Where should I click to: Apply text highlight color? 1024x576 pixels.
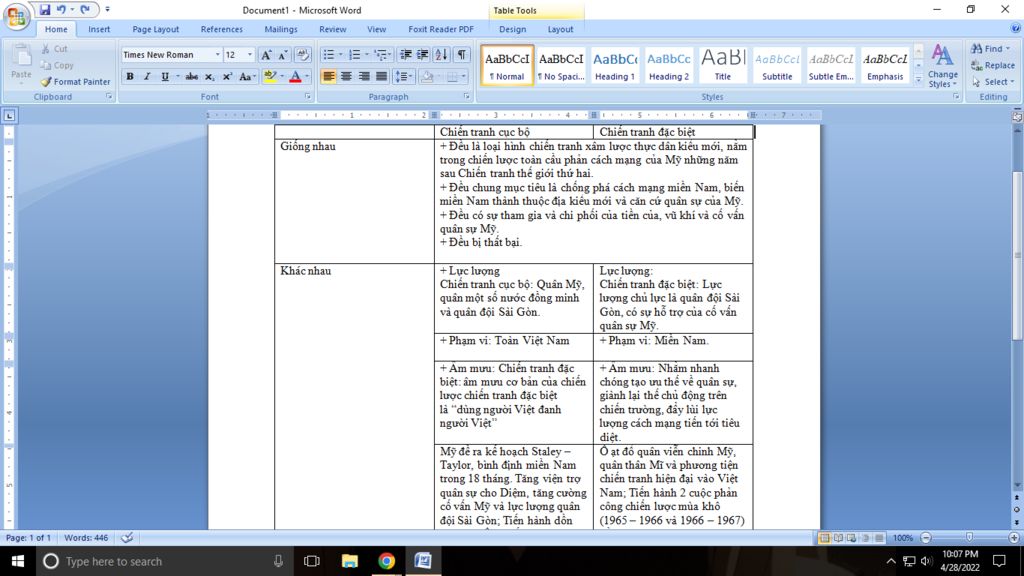(x=270, y=76)
